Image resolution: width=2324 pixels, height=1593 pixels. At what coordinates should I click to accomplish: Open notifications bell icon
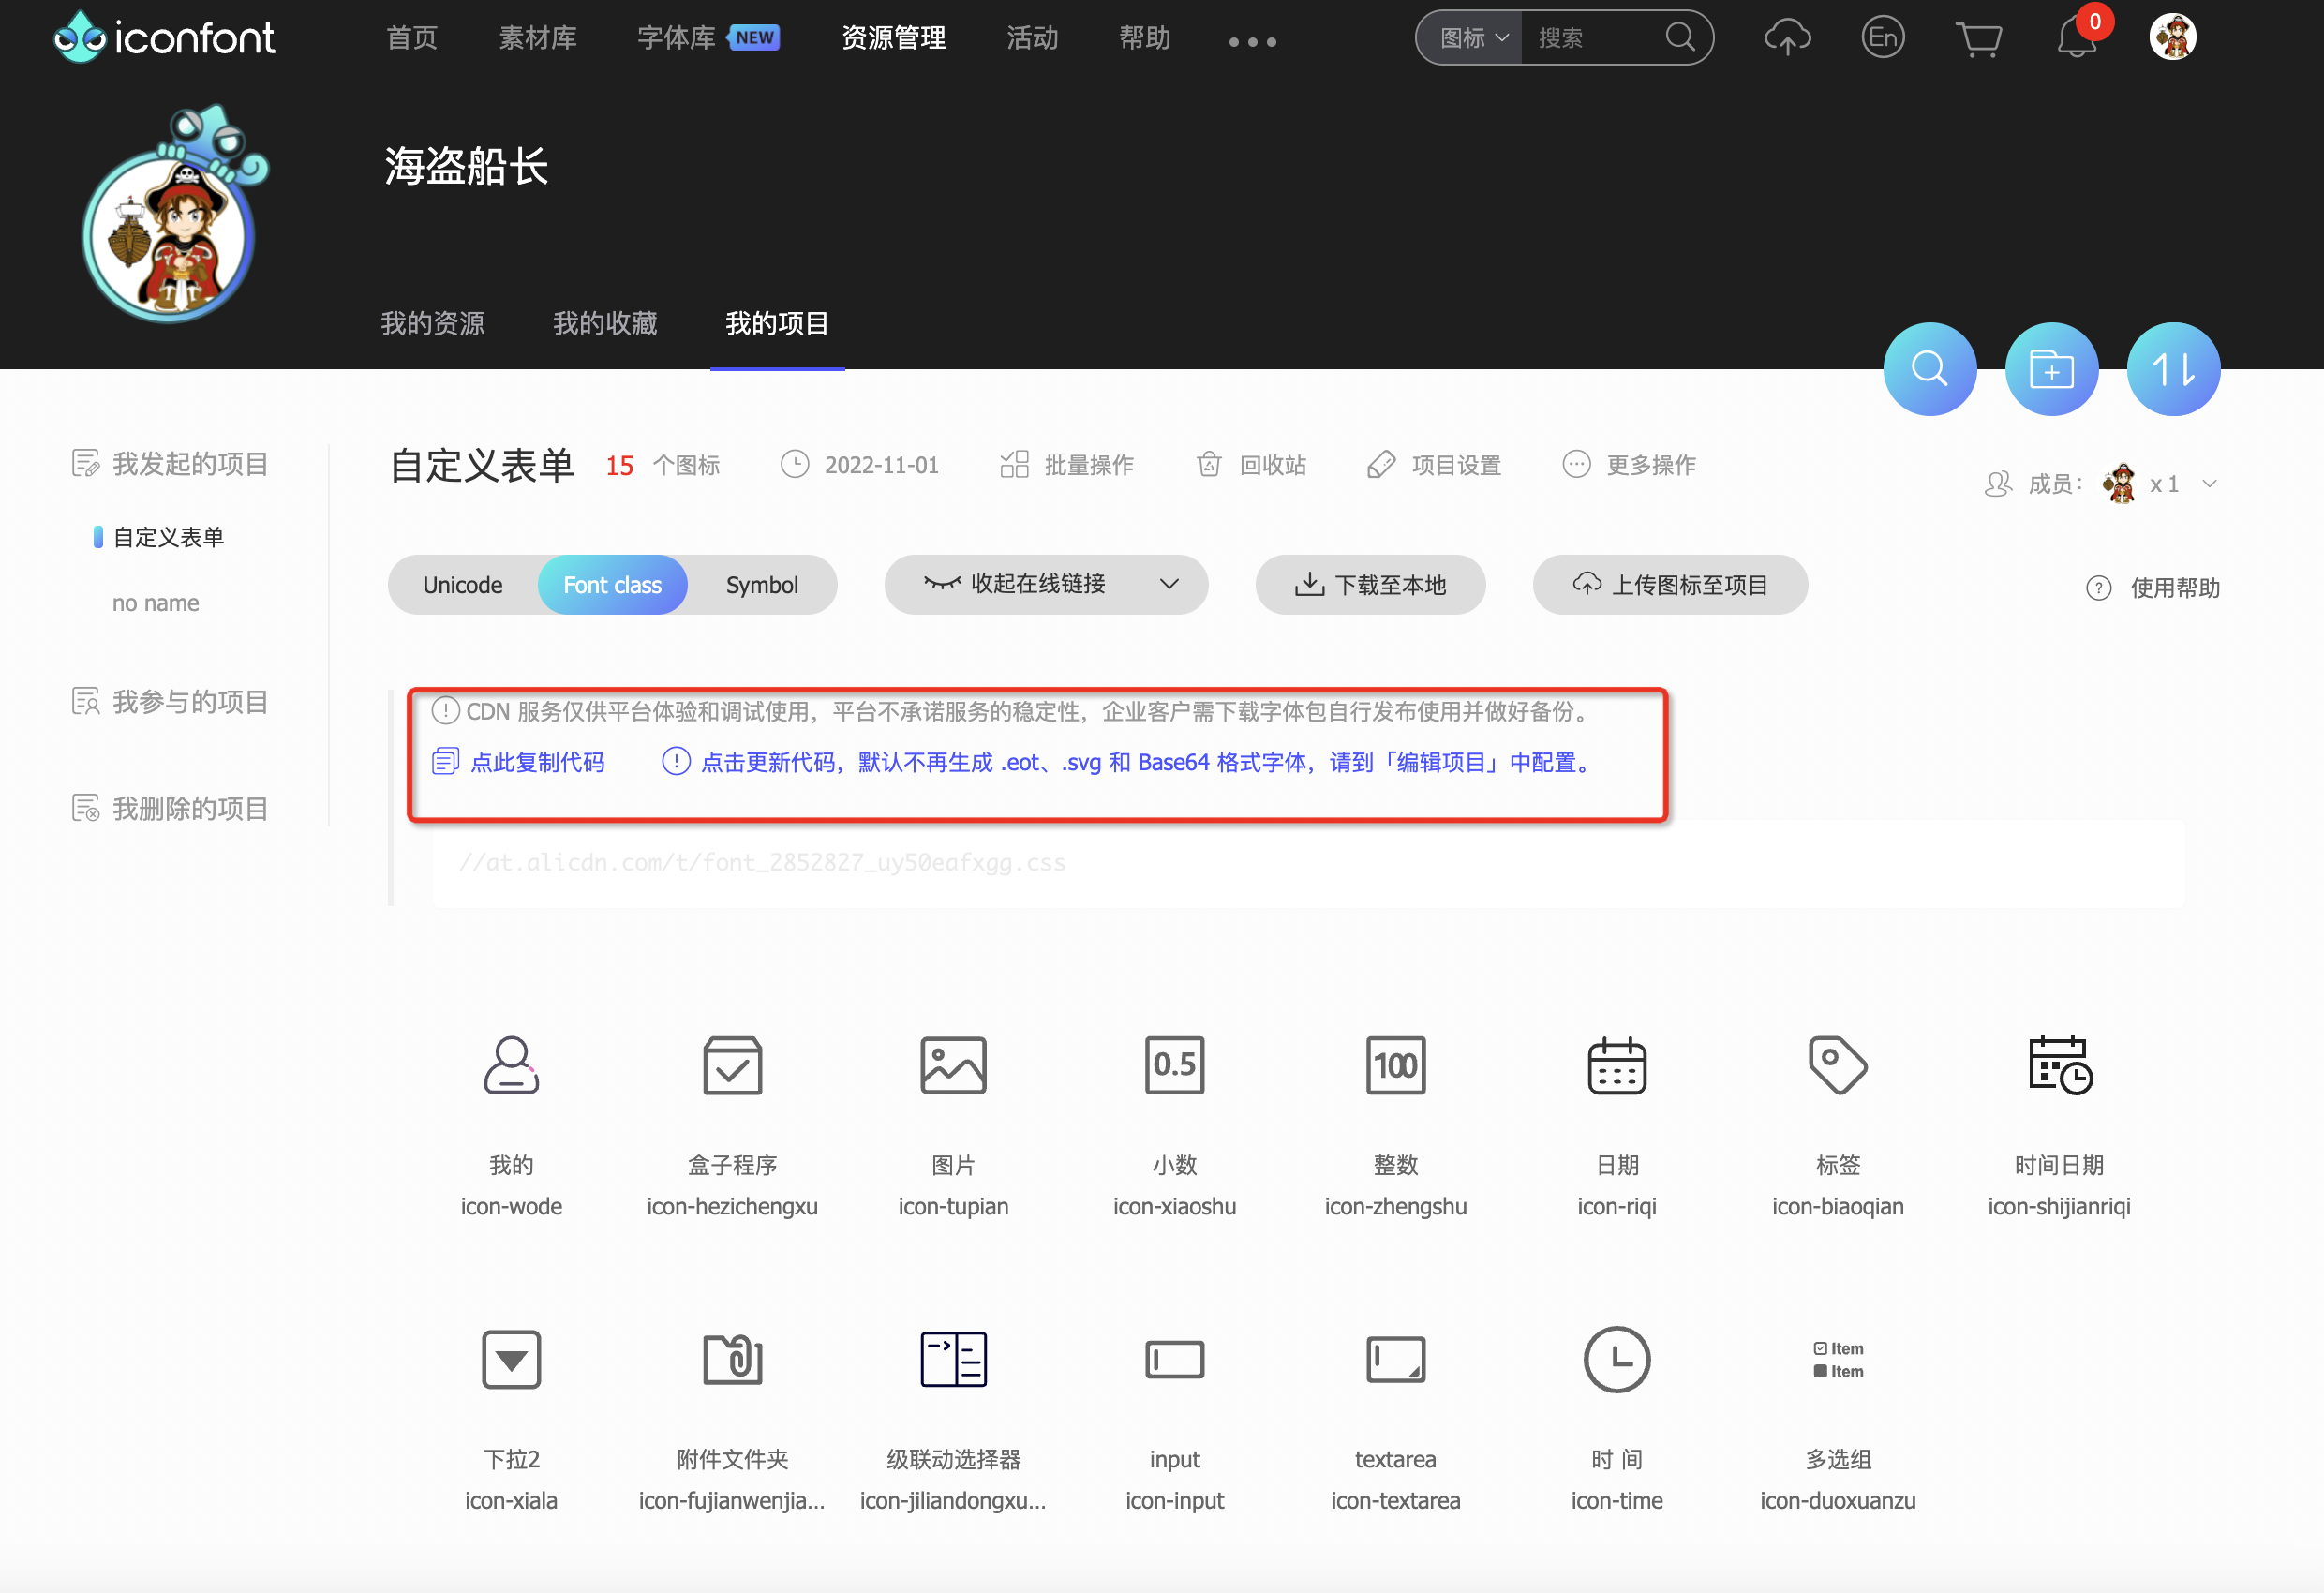(2076, 40)
